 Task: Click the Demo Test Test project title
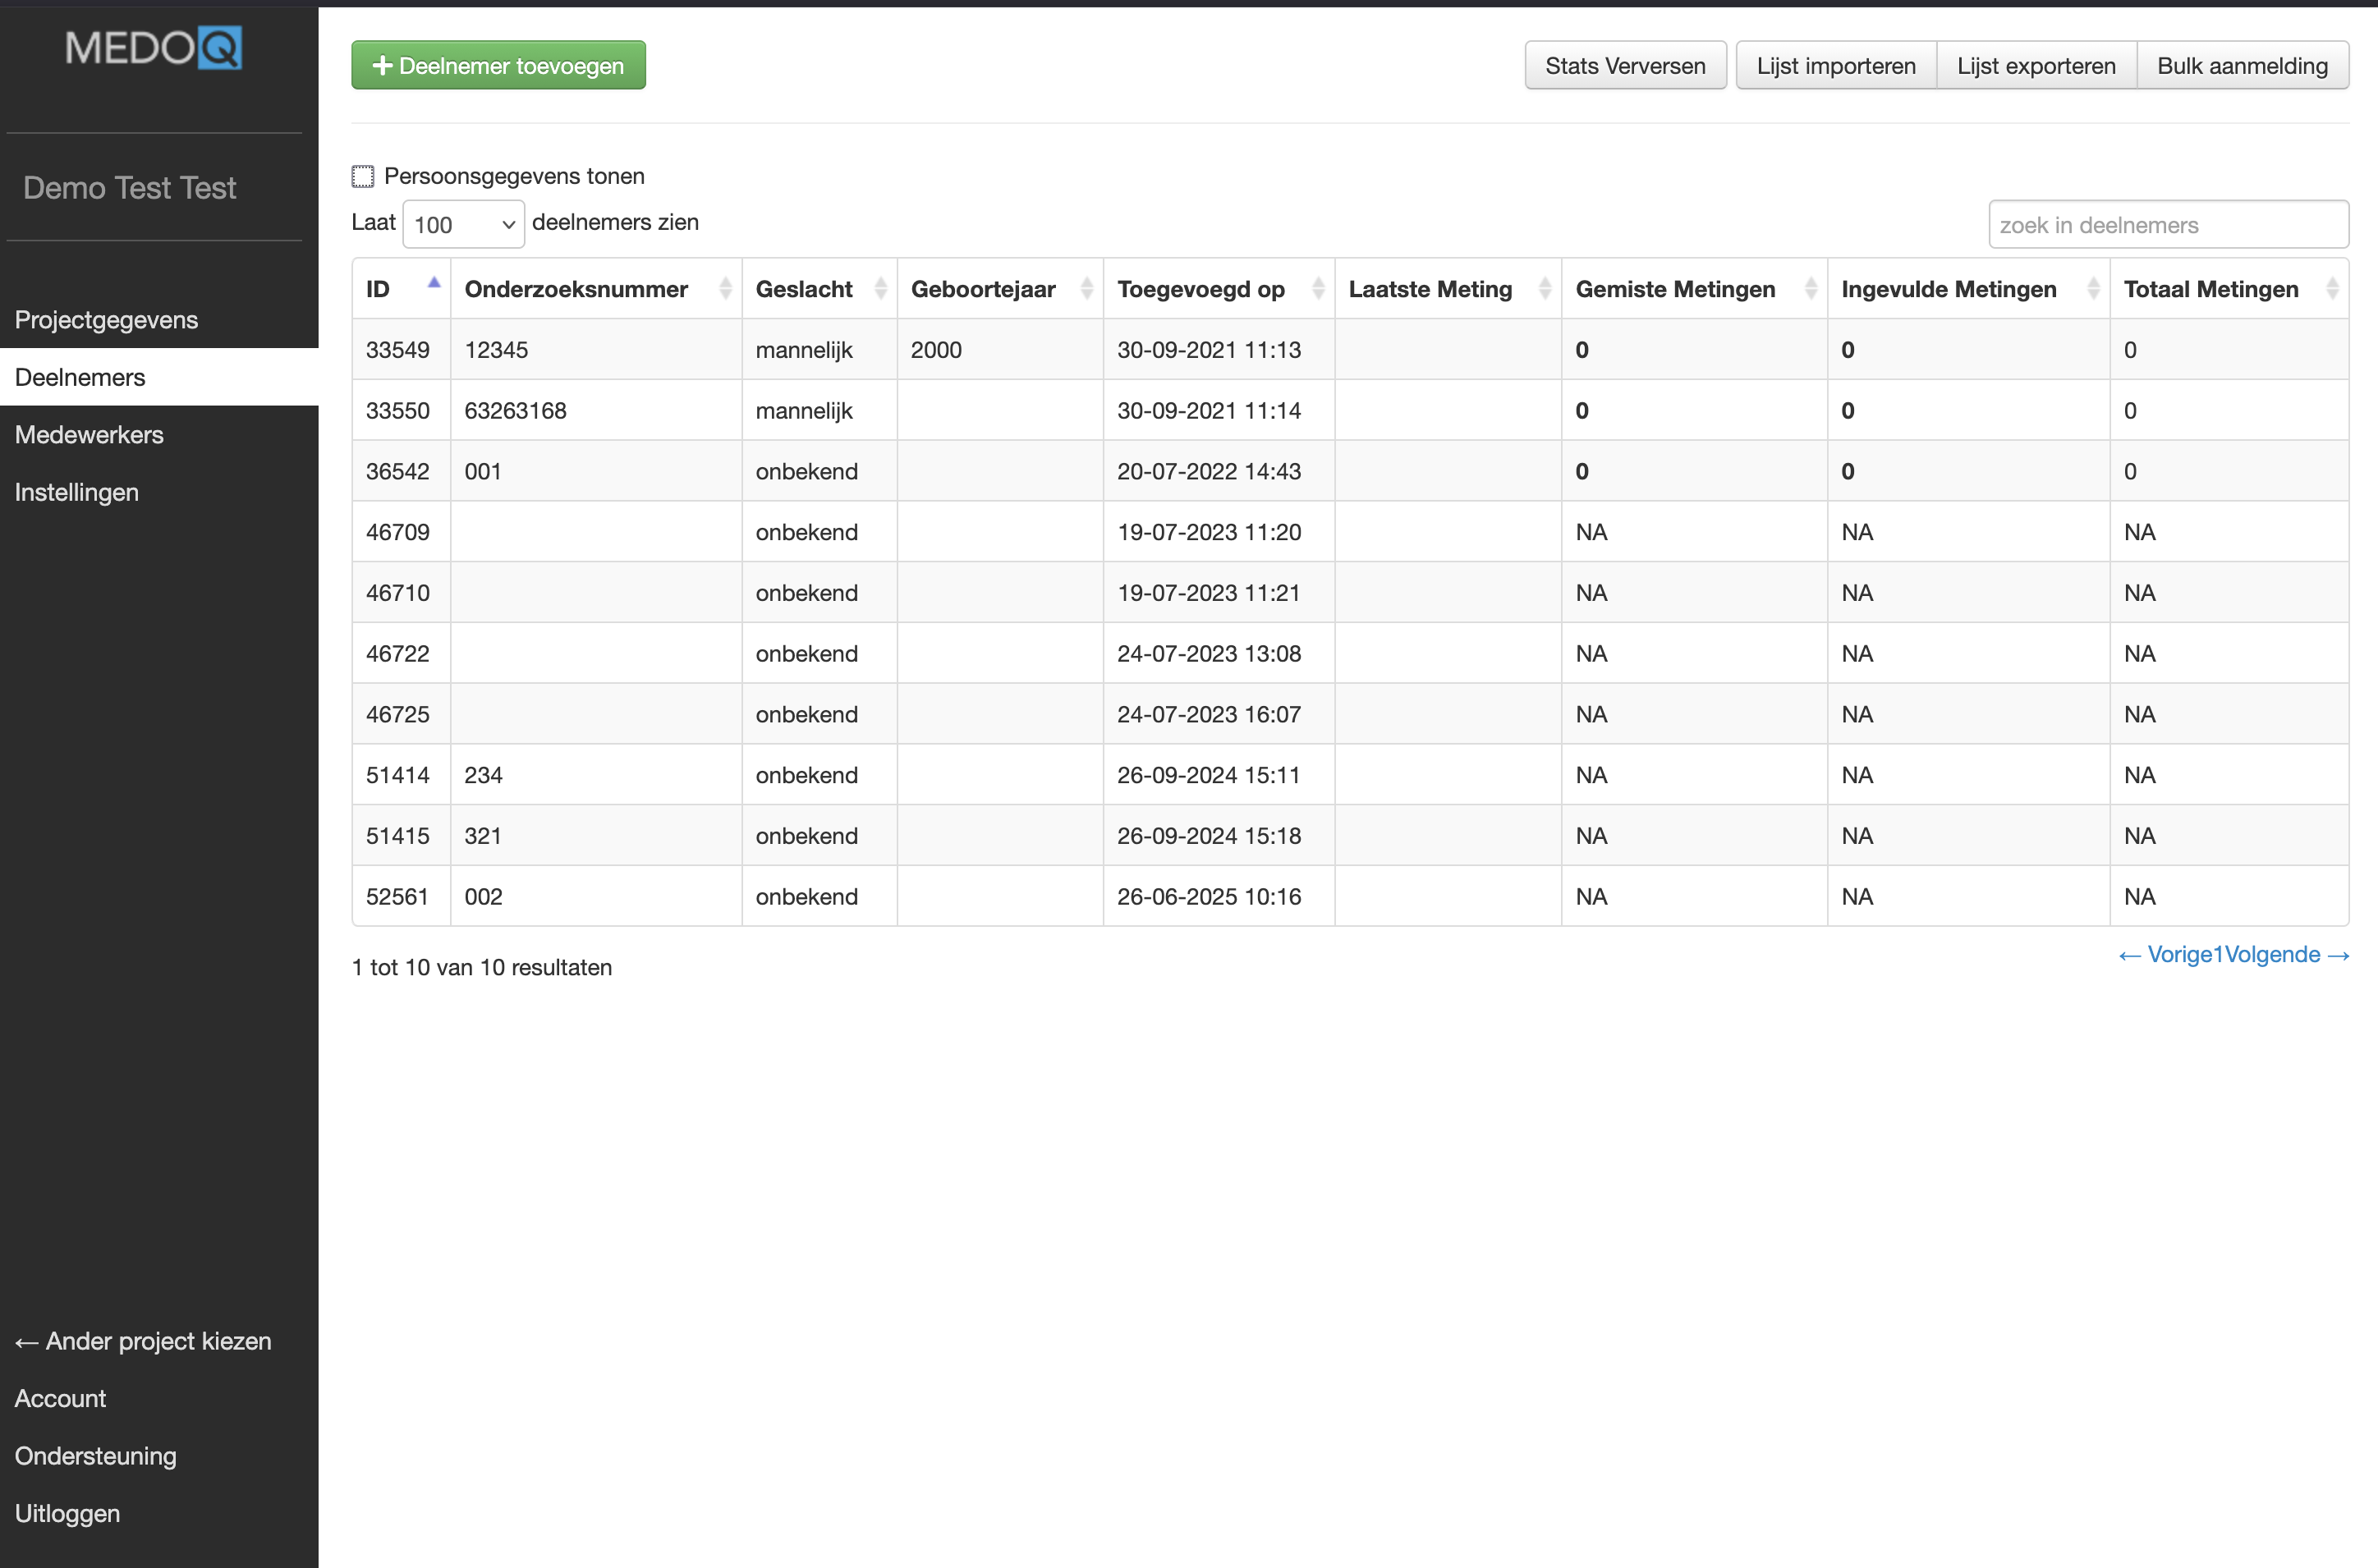coord(130,188)
